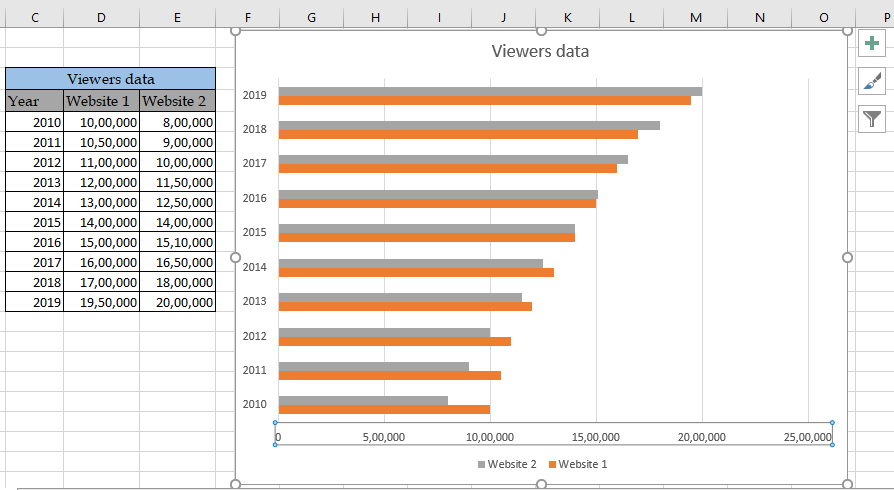Click the 'Website 2' table header cell
Image resolution: width=894 pixels, height=490 pixels.
[177, 101]
